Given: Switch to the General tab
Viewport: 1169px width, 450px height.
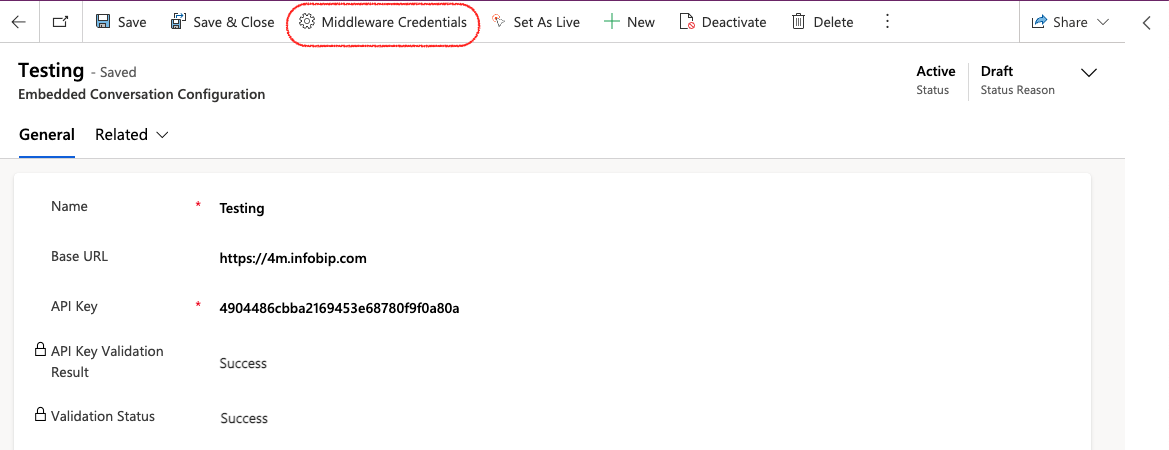Looking at the screenshot, I should 47,135.
